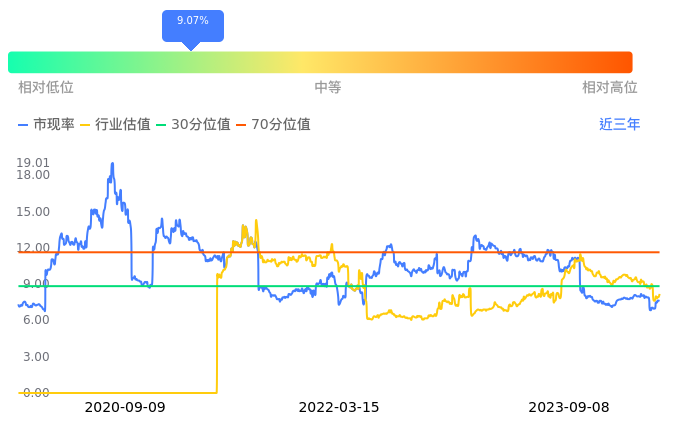The image size is (686, 442).
Task: Click the gradient valuation percentile bar
Action: [320, 62]
